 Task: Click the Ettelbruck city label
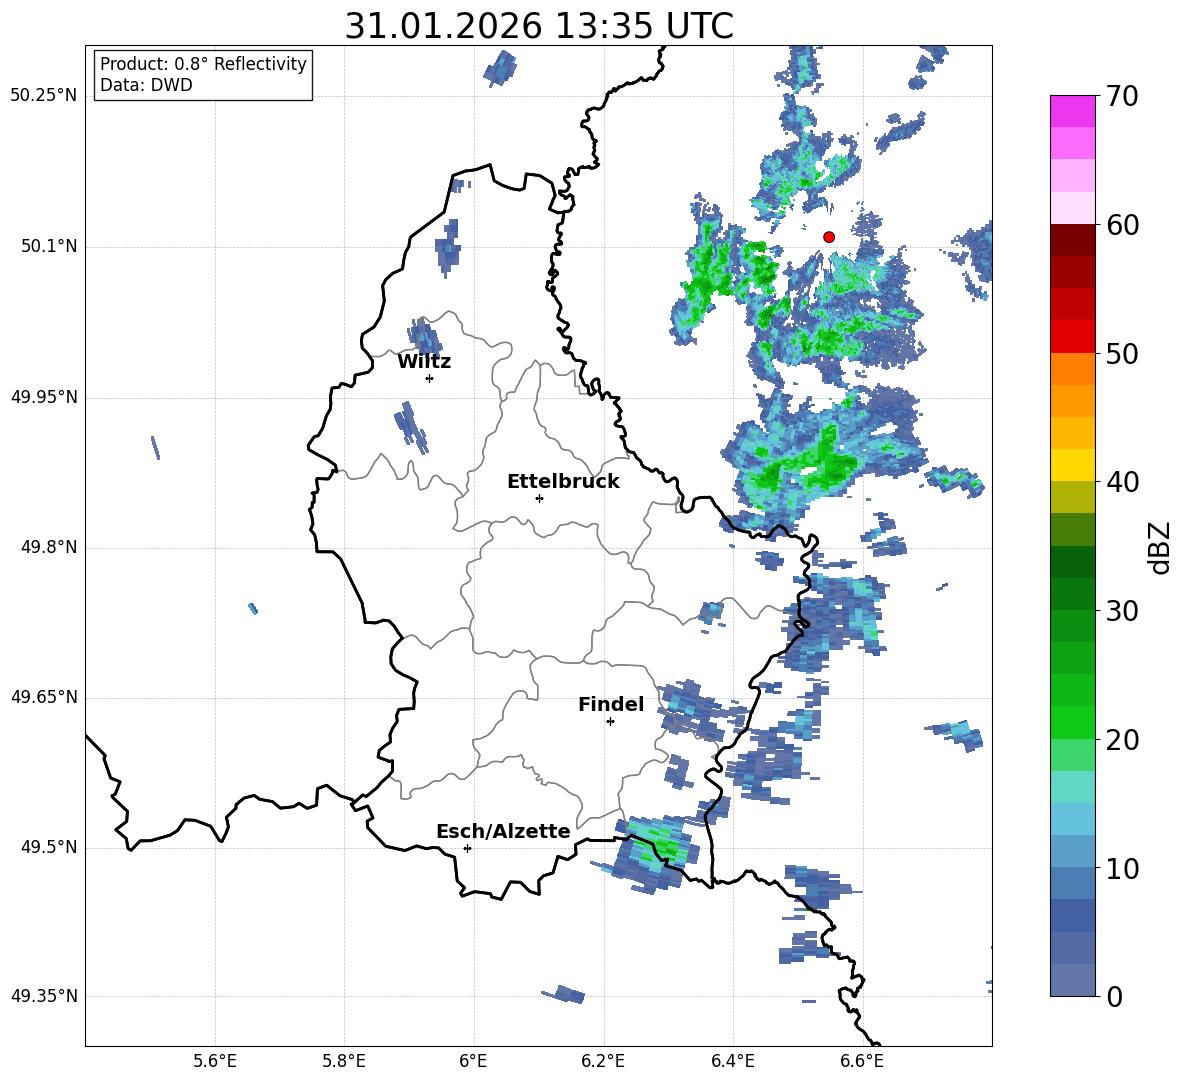click(563, 482)
